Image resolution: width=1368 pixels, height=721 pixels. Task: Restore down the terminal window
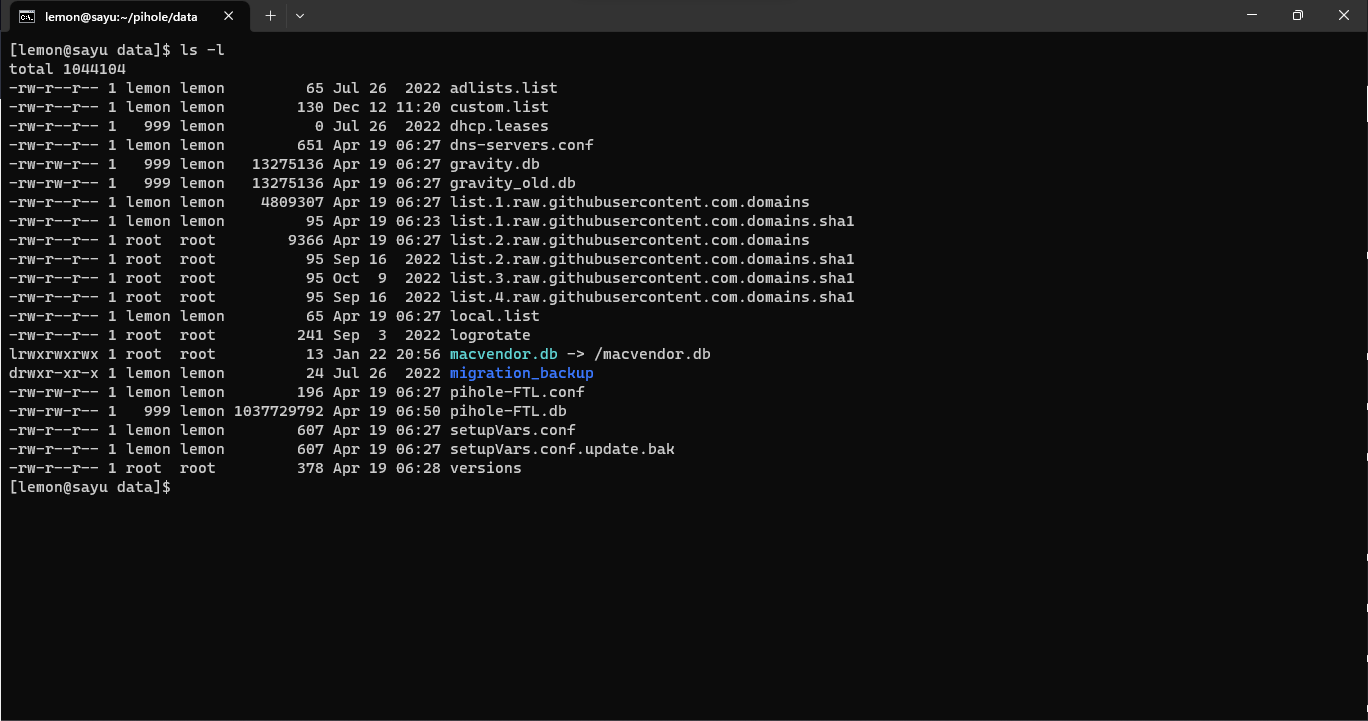point(1297,15)
